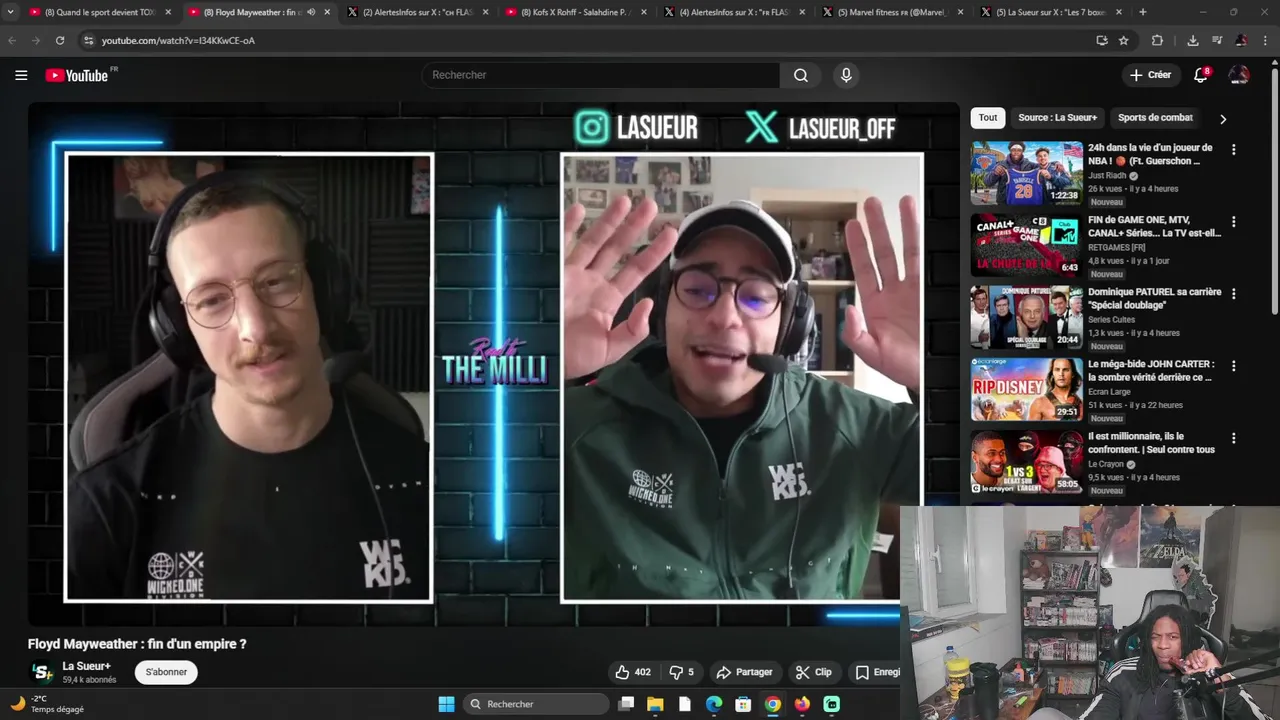The image size is (1280, 720).
Task: Open '24h dans la vie d'un joueur' thumbnail
Action: tap(1027, 173)
